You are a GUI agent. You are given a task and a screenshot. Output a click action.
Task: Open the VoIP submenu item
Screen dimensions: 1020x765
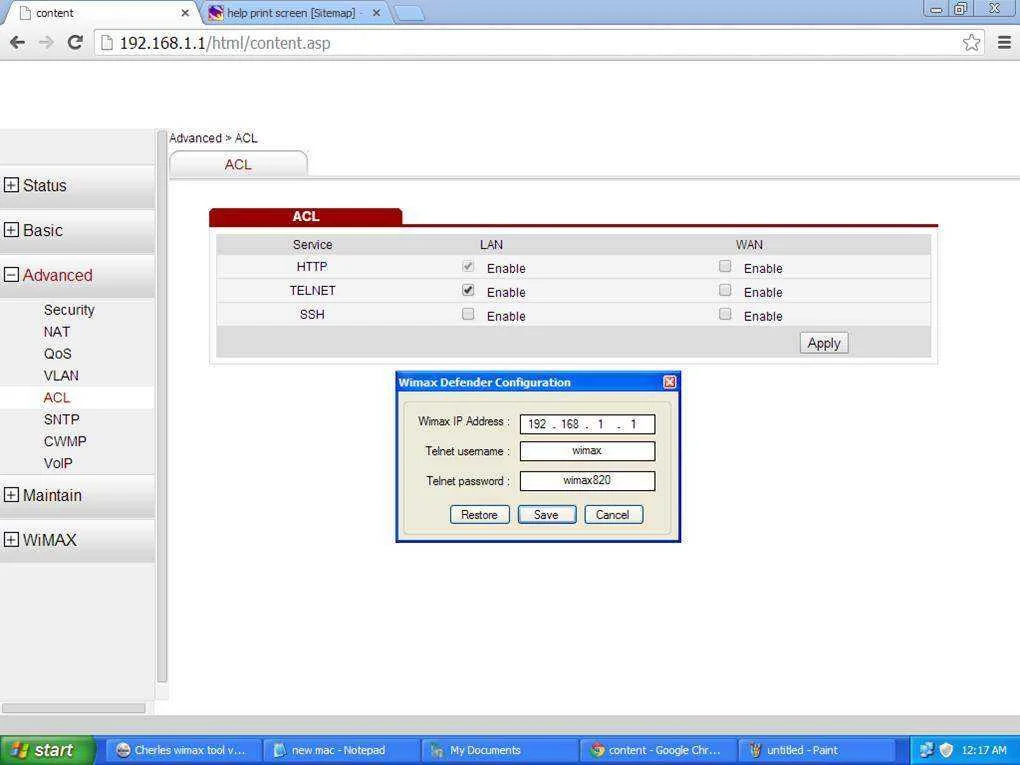tap(58, 463)
